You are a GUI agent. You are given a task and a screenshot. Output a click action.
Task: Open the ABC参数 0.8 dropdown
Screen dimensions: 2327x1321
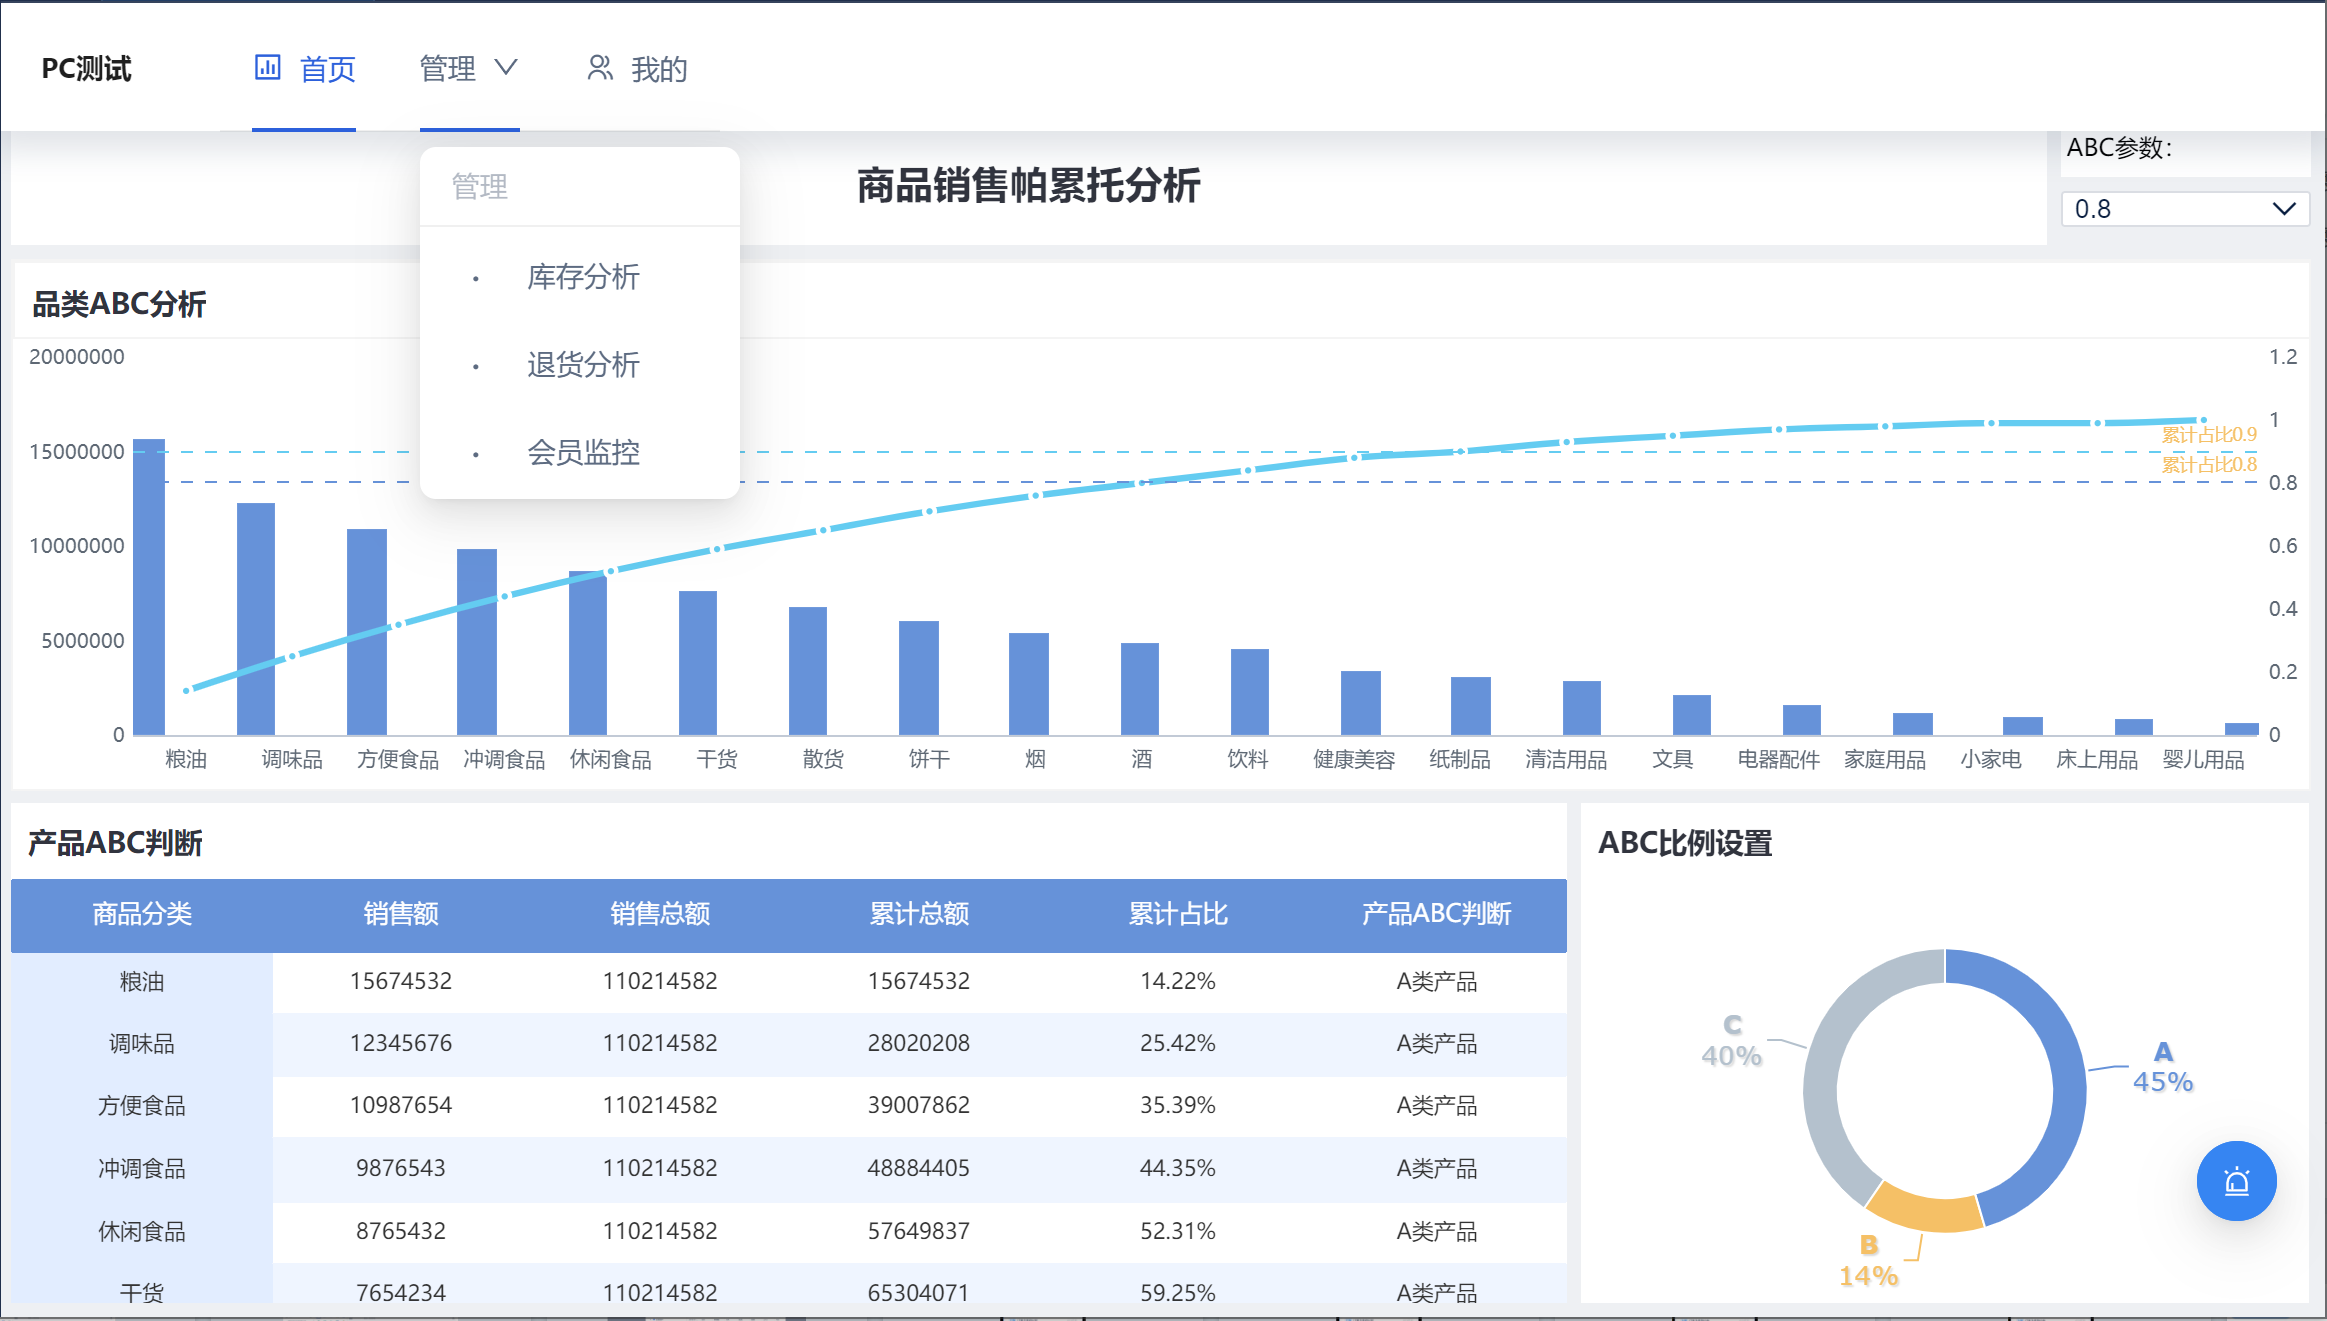pos(2185,209)
